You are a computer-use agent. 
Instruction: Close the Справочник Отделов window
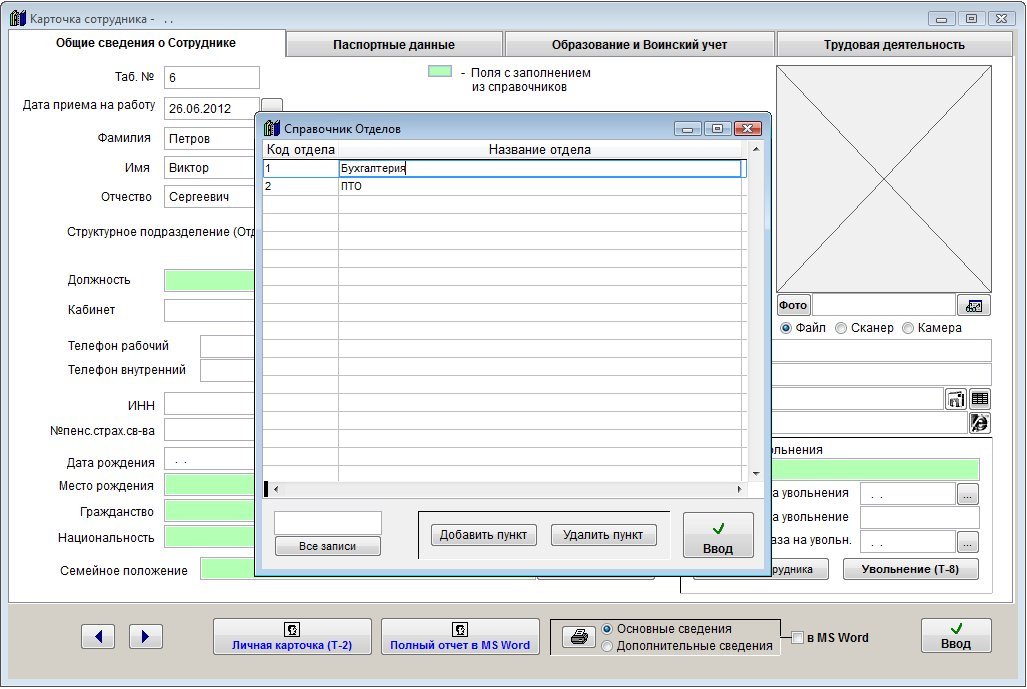[747, 129]
